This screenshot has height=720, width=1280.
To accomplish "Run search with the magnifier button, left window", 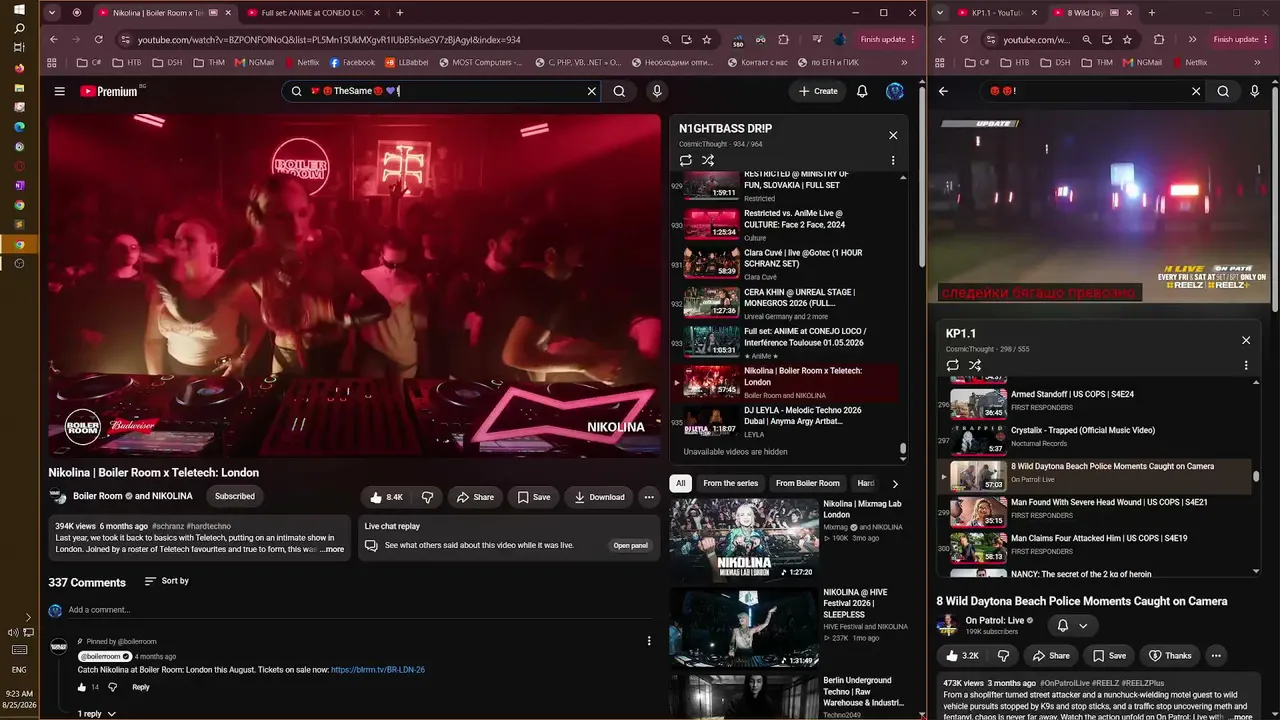I will (x=619, y=91).
